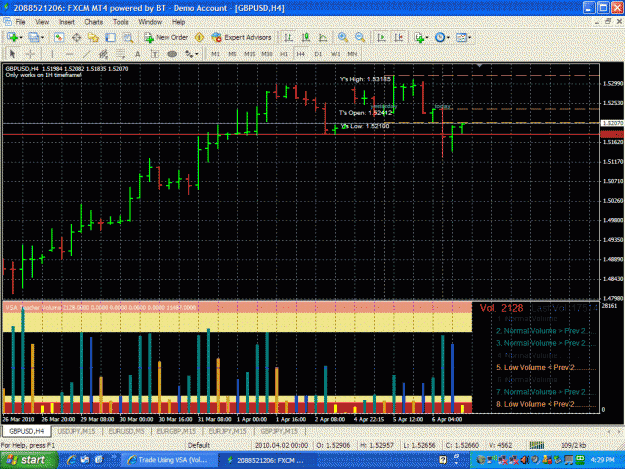This screenshot has height=469, width=625.
Task: Zoom in on the chart
Action: pyautogui.click(x=342, y=37)
